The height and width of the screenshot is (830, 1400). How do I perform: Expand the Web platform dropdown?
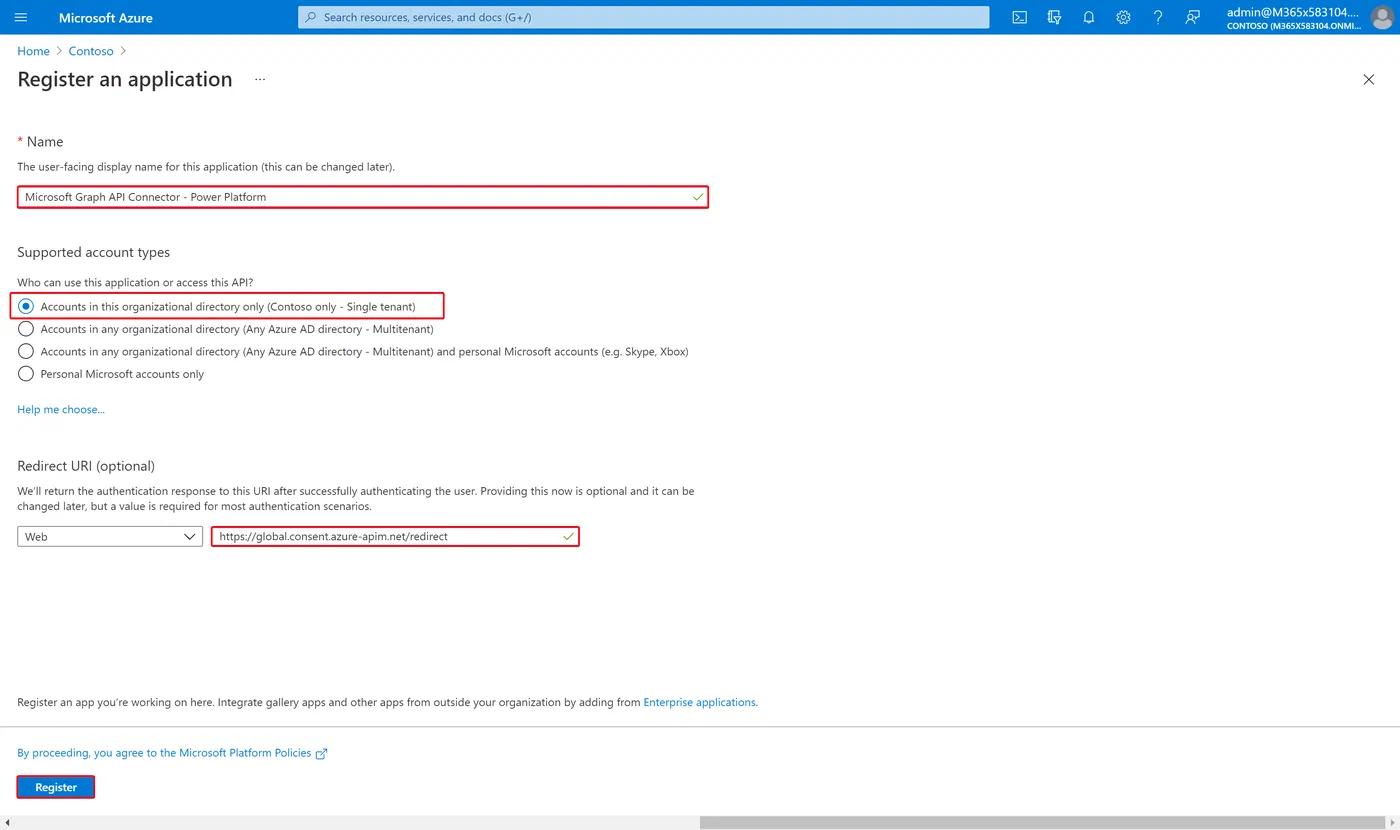pos(110,537)
